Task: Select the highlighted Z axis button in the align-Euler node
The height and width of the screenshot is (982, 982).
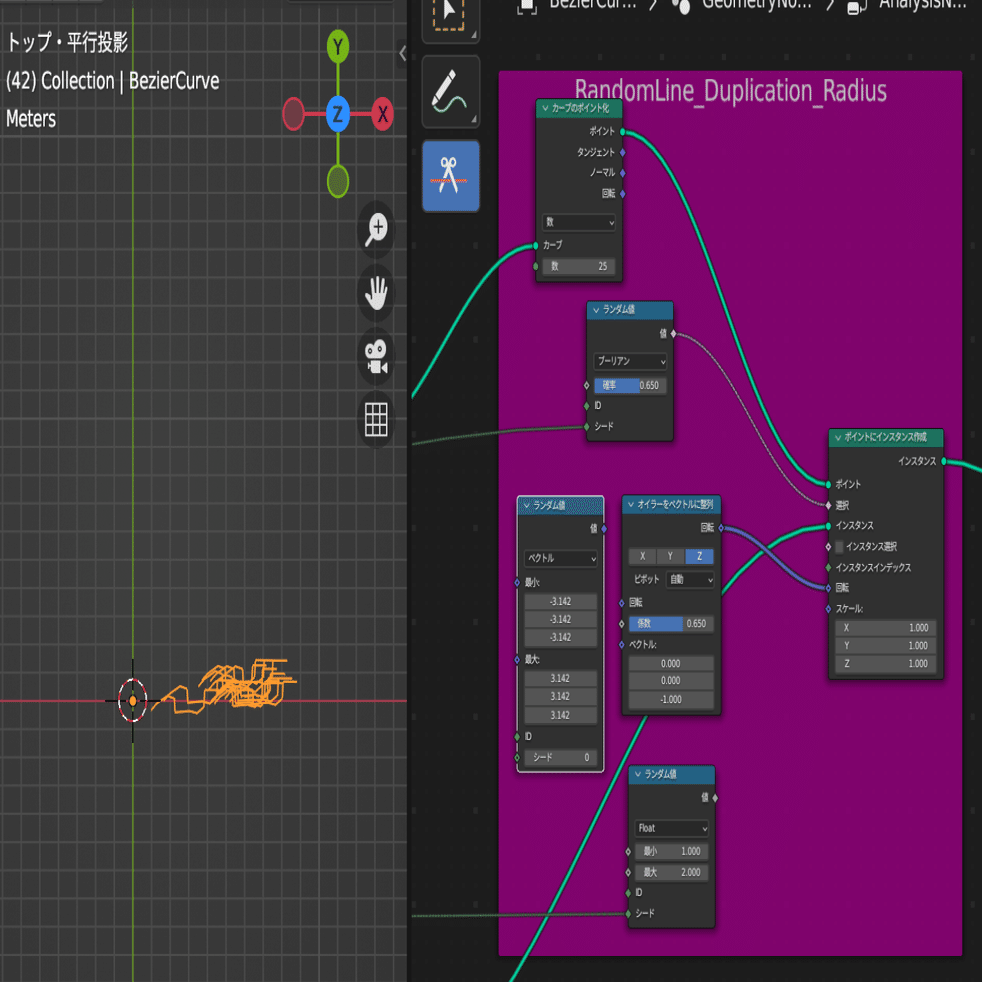Action: pyautogui.click(x=700, y=556)
